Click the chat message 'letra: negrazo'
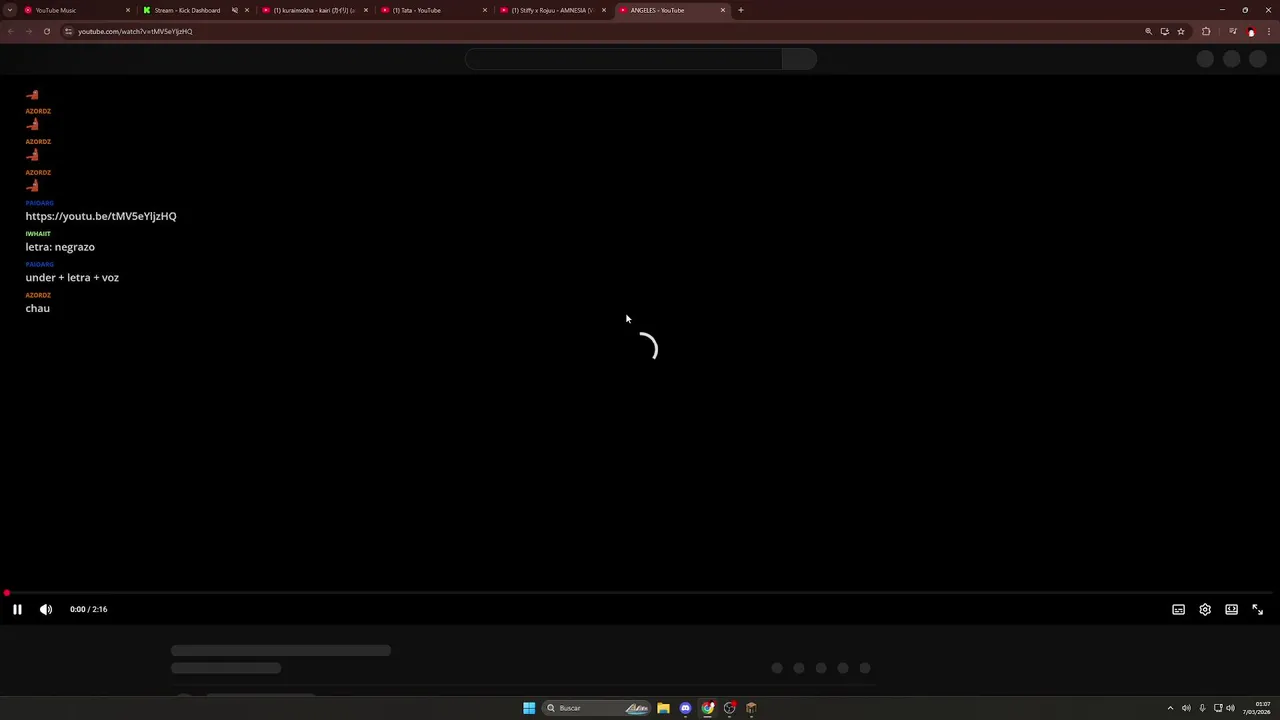The height and width of the screenshot is (720, 1280). point(60,247)
